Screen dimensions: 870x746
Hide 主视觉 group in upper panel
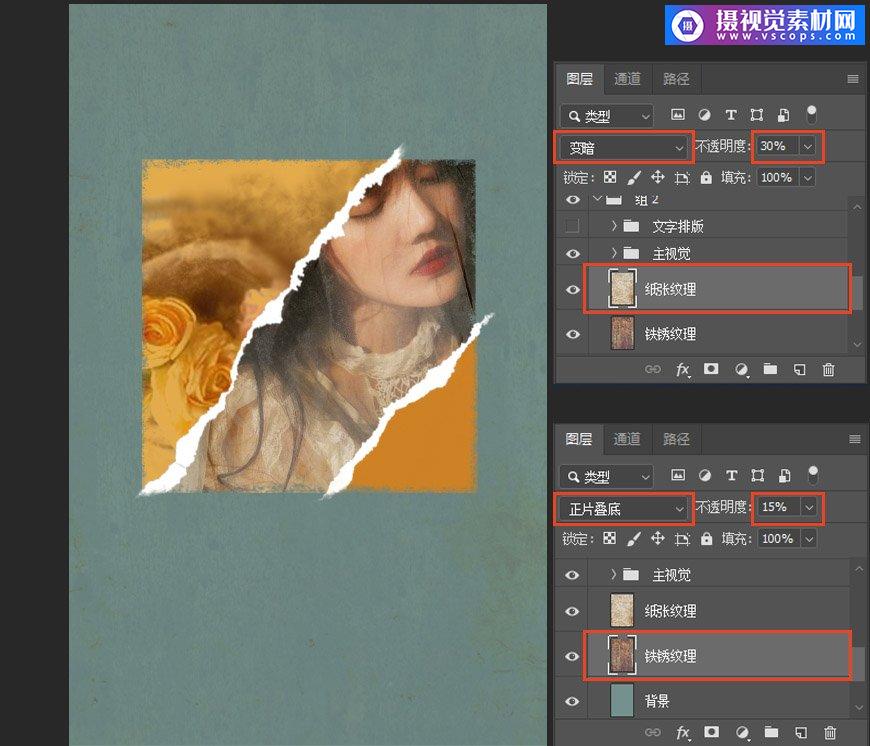573,253
